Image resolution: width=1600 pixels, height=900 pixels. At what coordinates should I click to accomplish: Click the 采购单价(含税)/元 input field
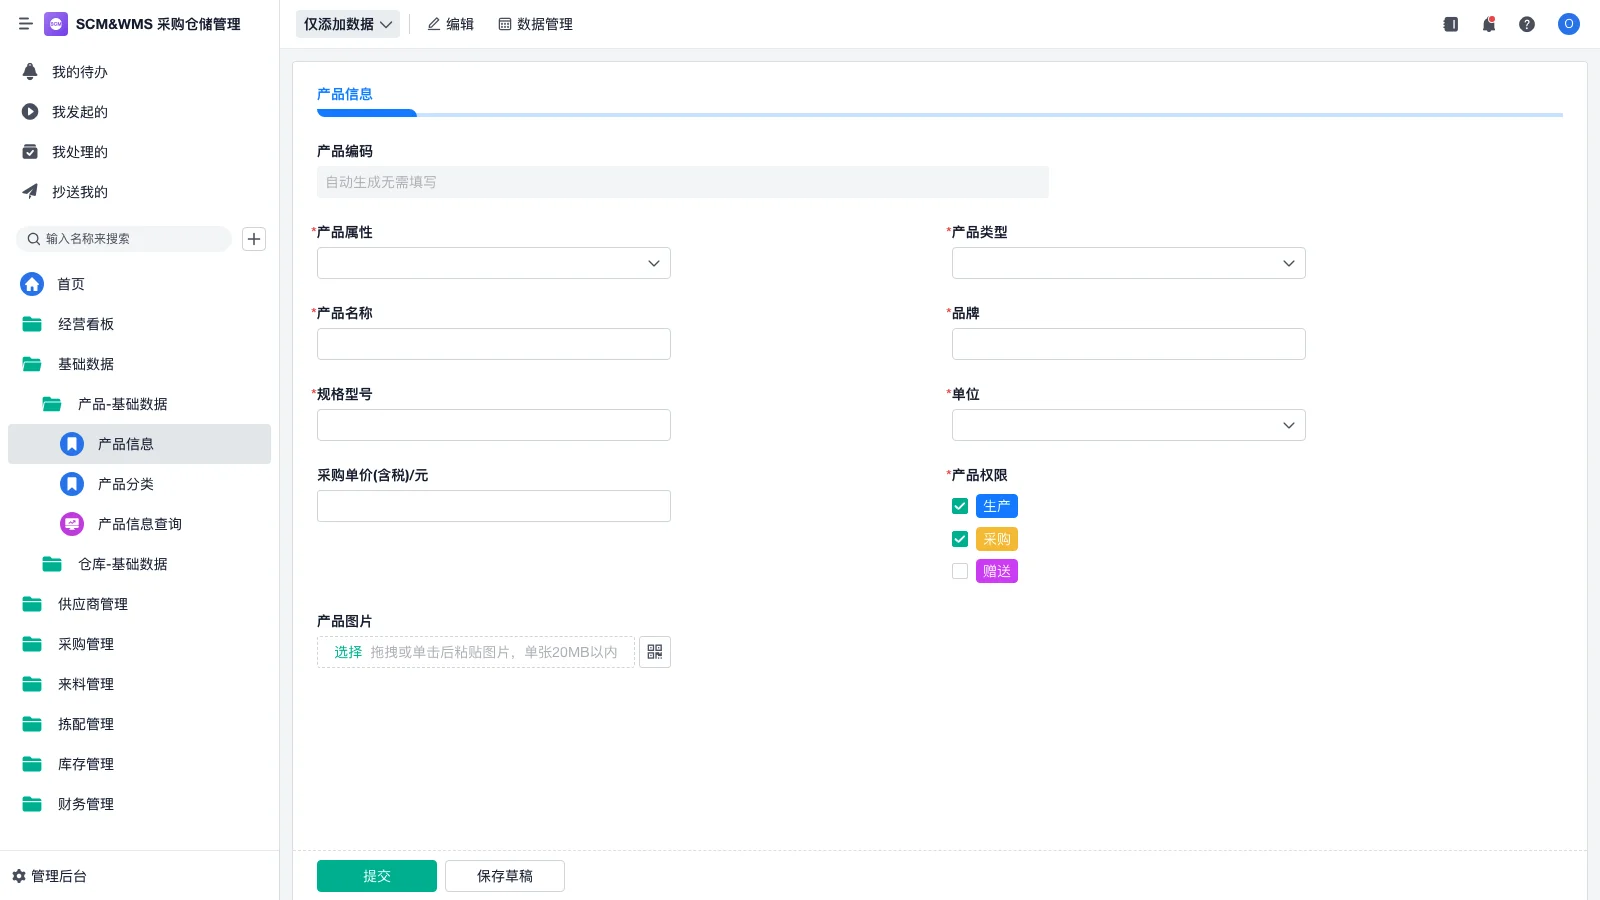pyautogui.click(x=494, y=506)
